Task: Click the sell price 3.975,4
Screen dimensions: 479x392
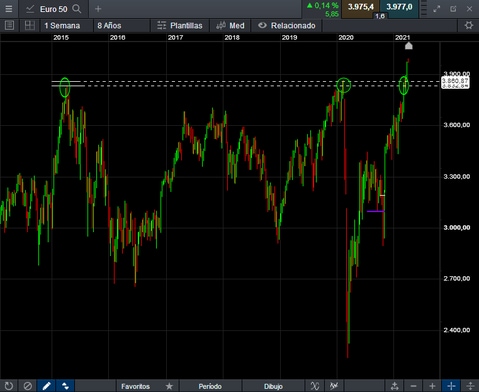Action: coord(361,8)
